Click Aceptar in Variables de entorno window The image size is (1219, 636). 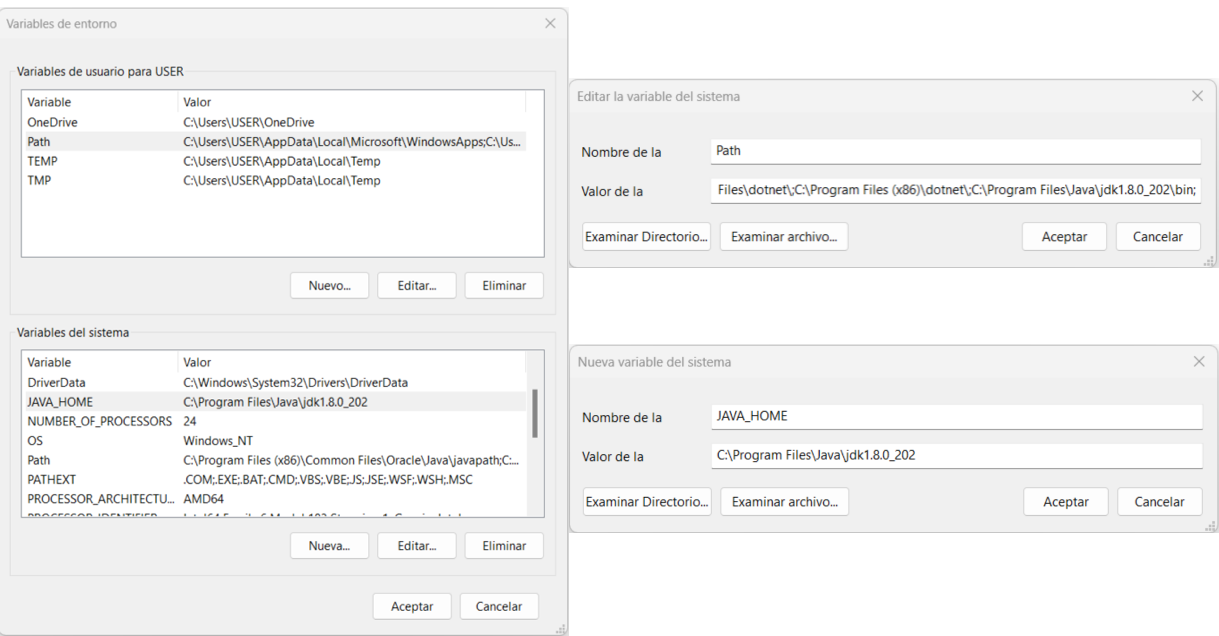411,607
